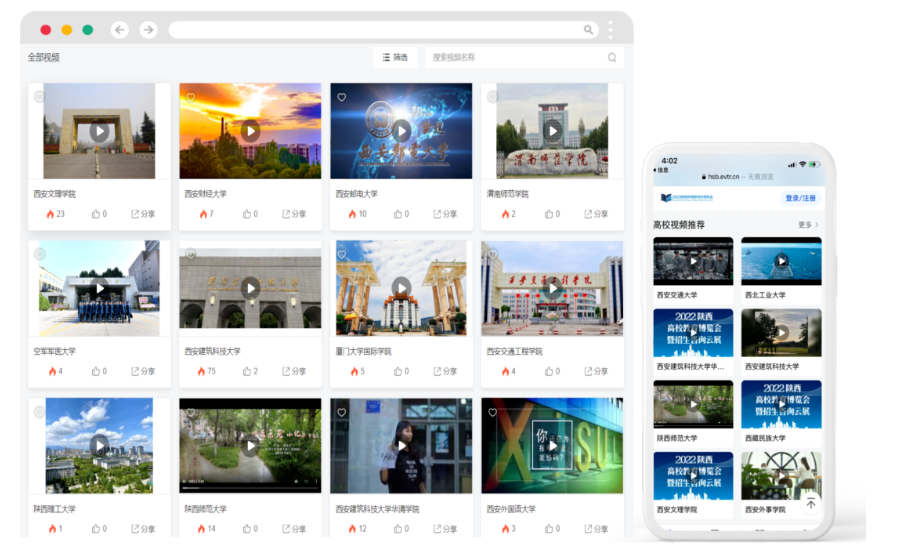This screenshot has height=554, width=905.
Task: Click the flame view count on 西安邮电大学
Action: click(x=357, y=214)
